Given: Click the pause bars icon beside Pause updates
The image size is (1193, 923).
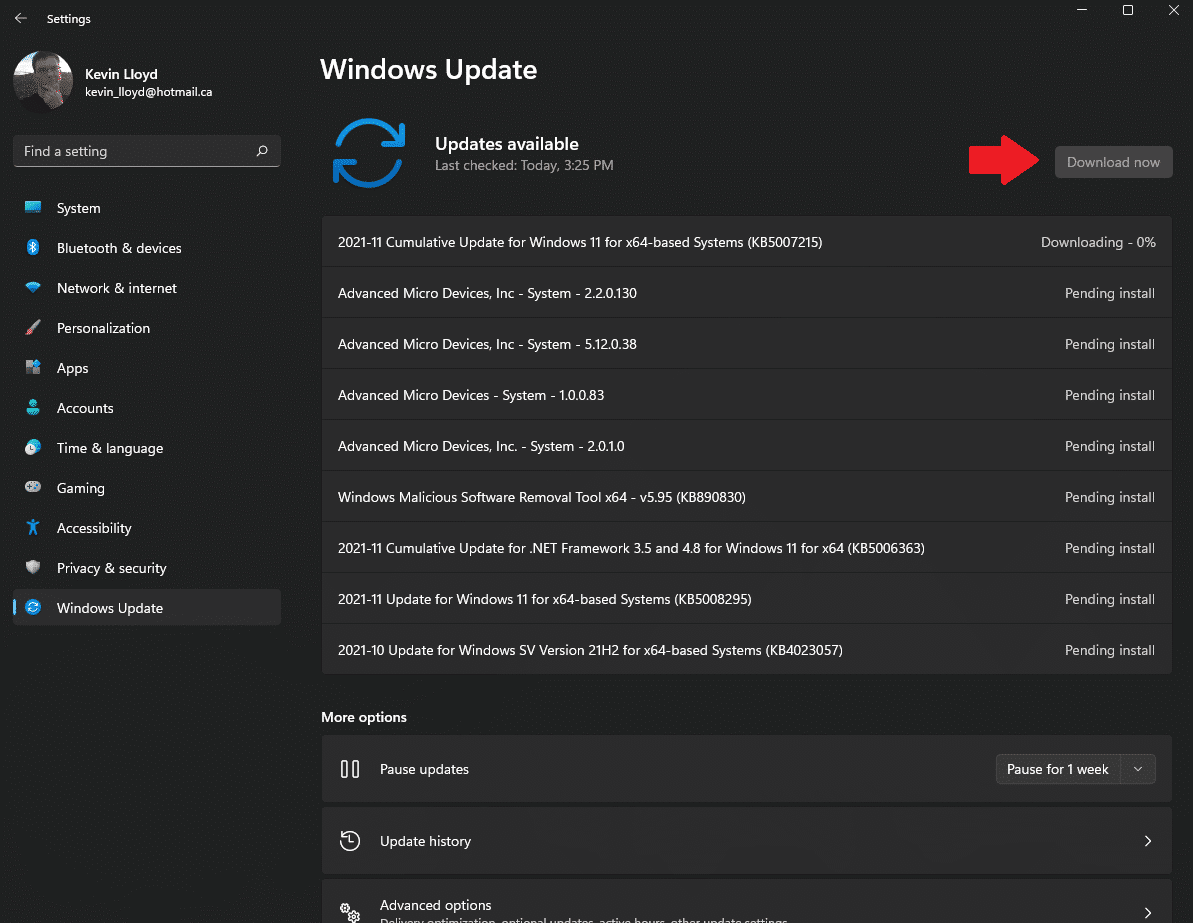Looking at the screenshot, I should (x=350, y=769).
